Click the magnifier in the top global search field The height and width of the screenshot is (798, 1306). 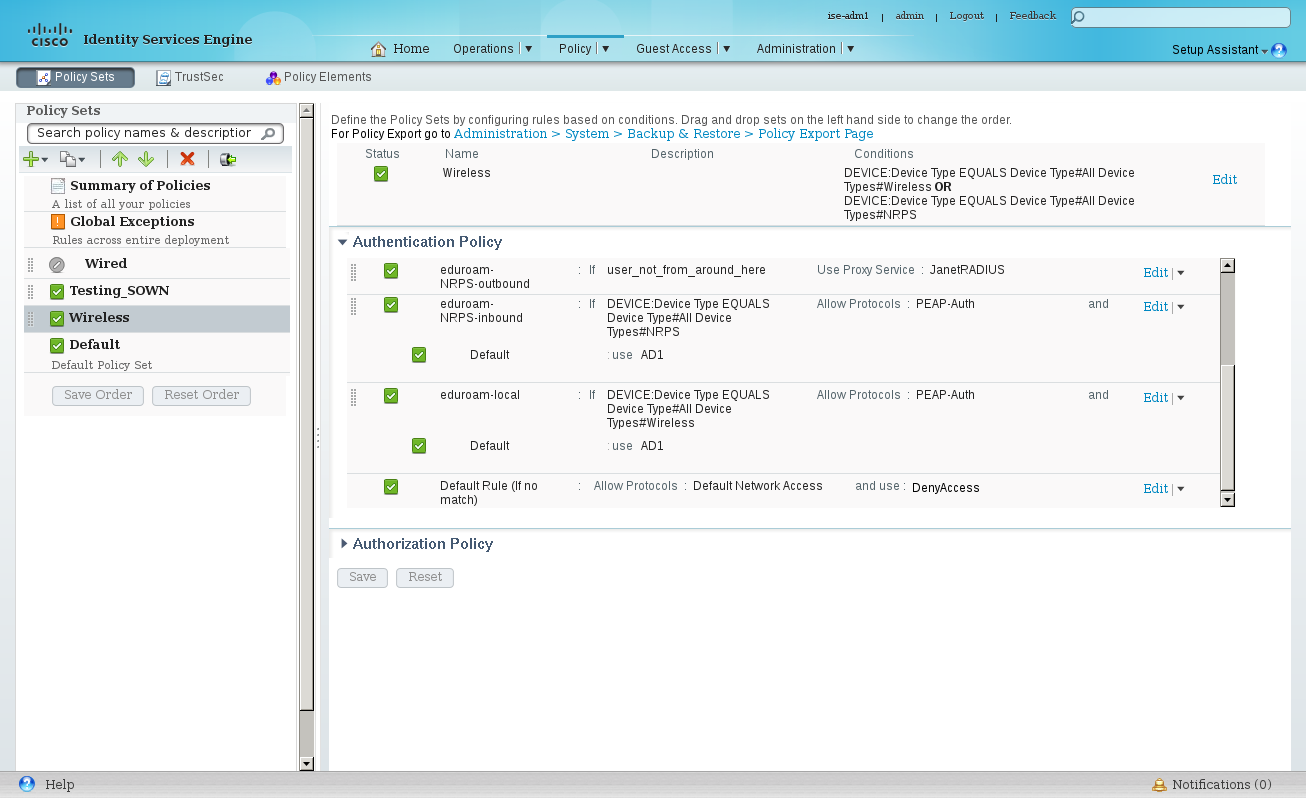pos(1079,18)
